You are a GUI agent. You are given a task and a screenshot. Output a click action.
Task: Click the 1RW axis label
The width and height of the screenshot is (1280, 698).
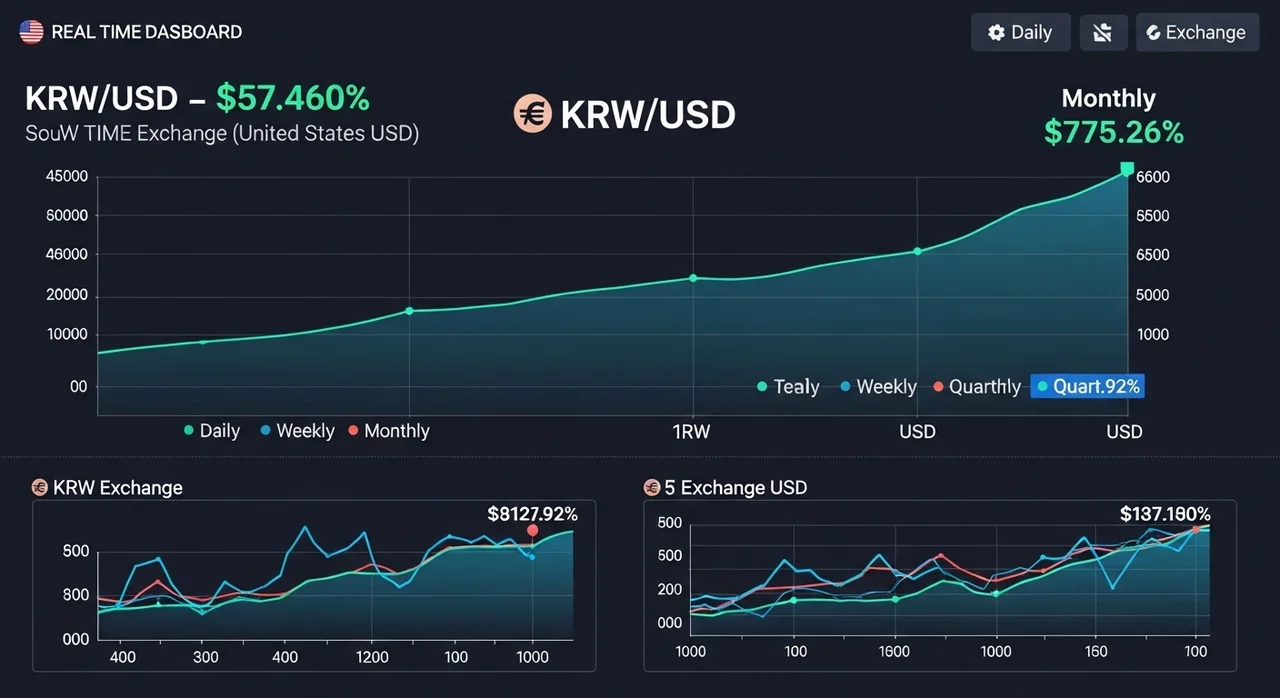point(690,432)
